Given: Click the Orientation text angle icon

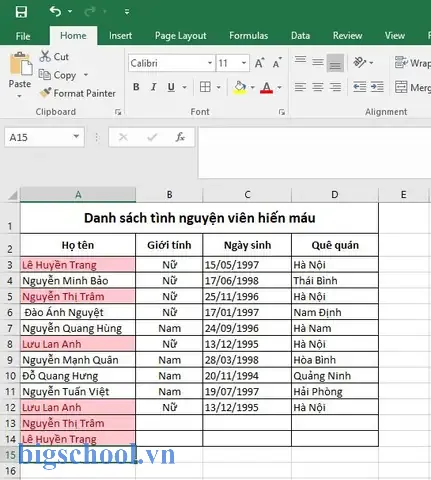Looking at the screenshot, I should pyautogui.click(x=360, y=62).
